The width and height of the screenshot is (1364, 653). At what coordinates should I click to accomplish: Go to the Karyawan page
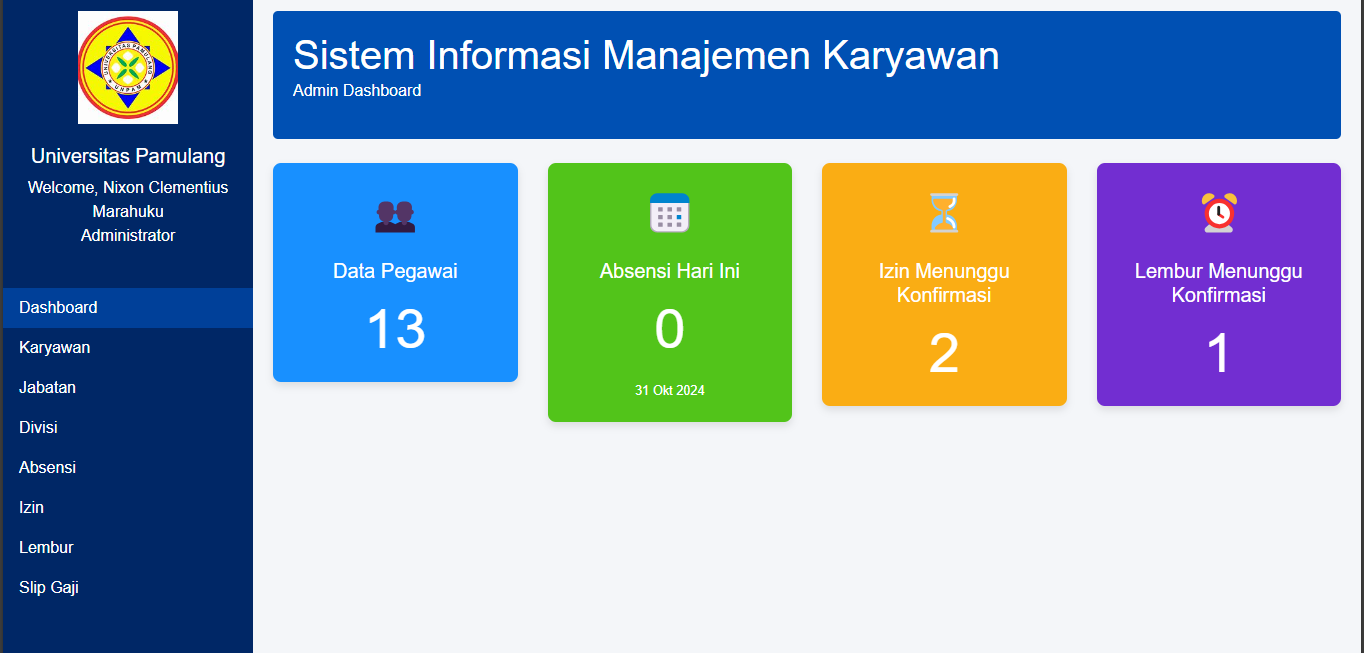[x=55, y=348]
